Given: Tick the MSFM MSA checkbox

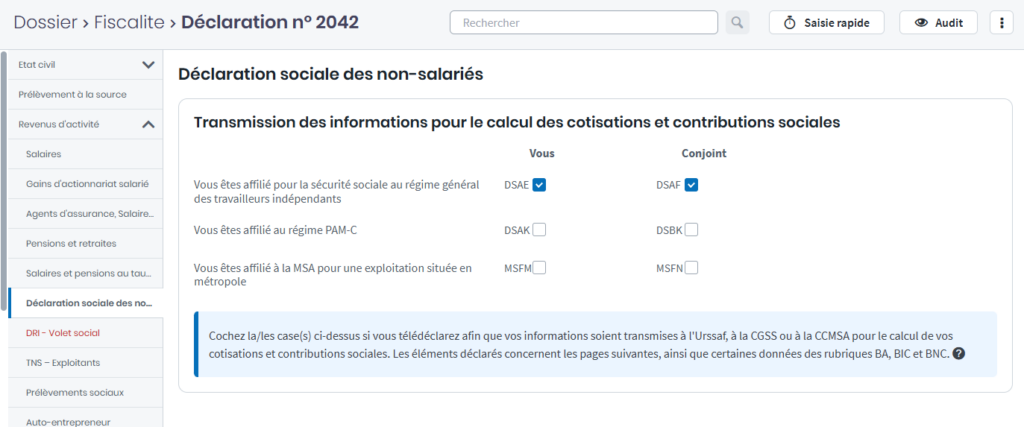Looking at the screenshot, I should pyautogui.click(x=539, y=267).
